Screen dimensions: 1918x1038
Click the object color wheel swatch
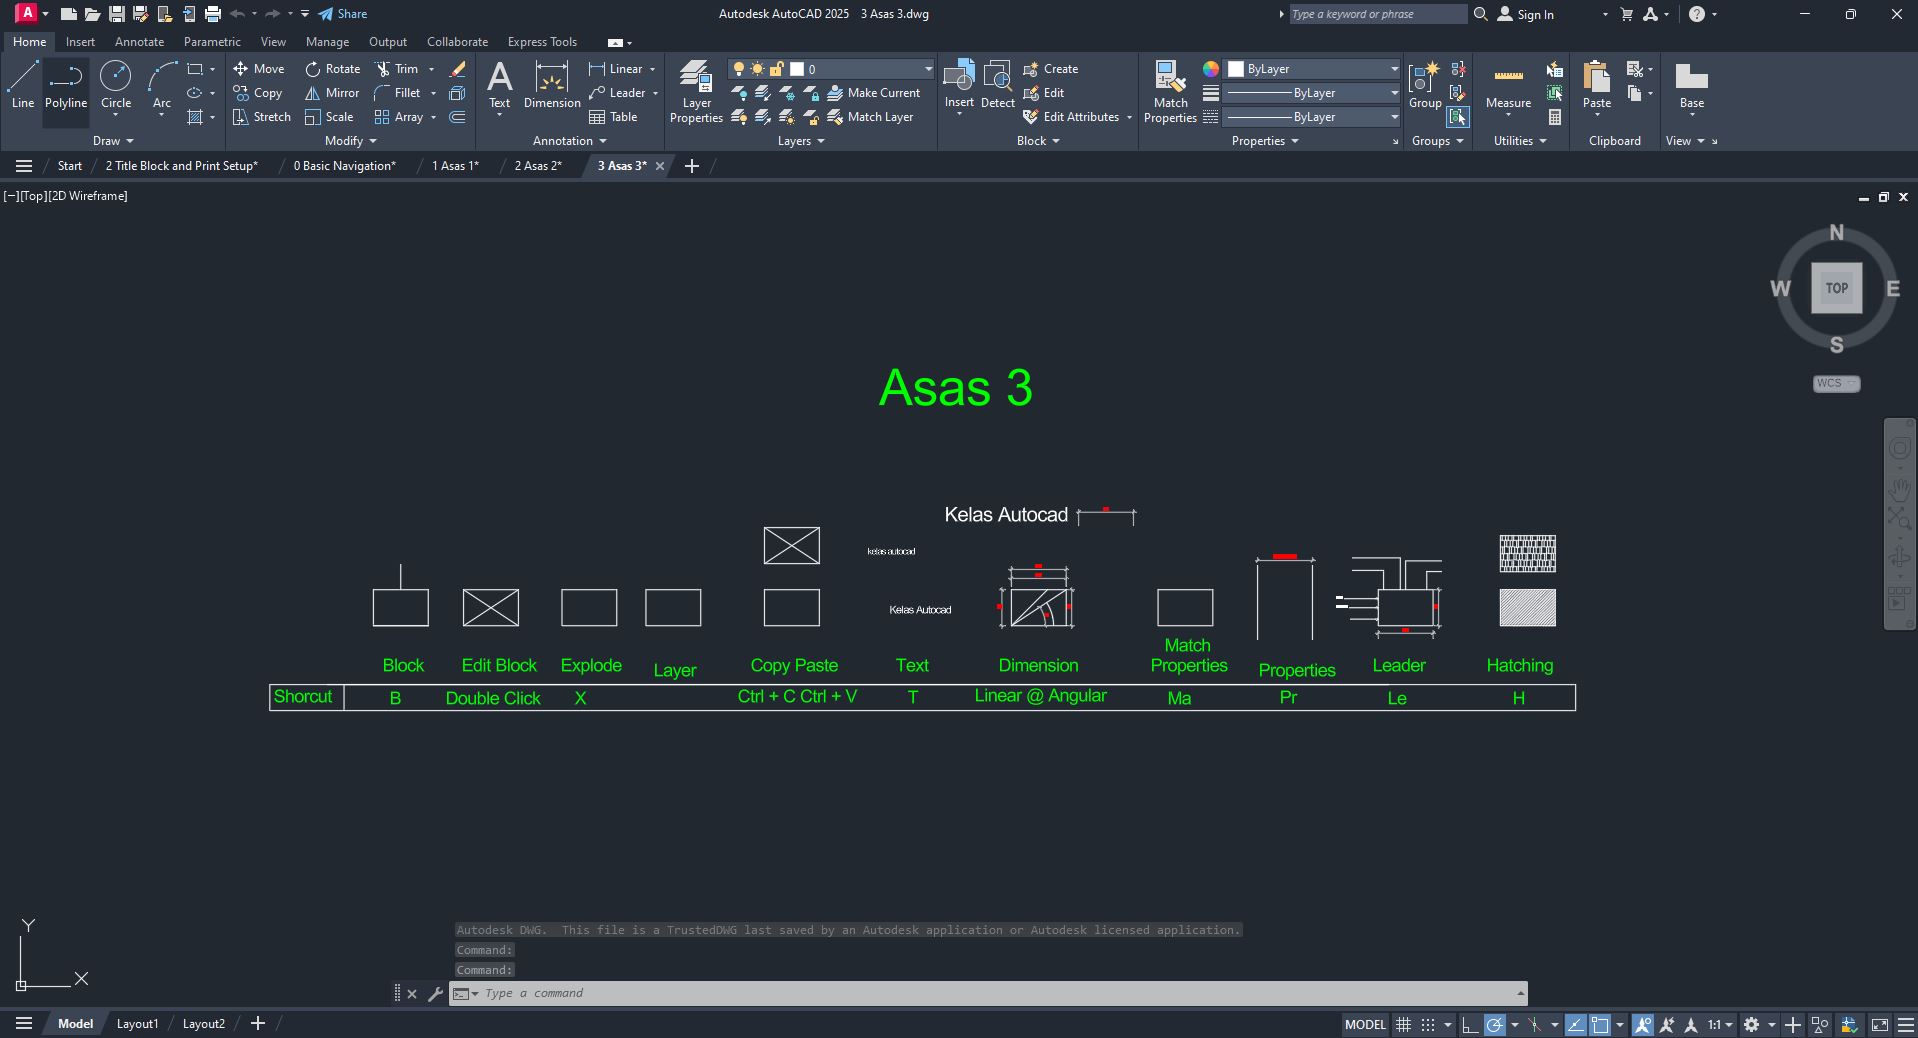point(1211,69)
